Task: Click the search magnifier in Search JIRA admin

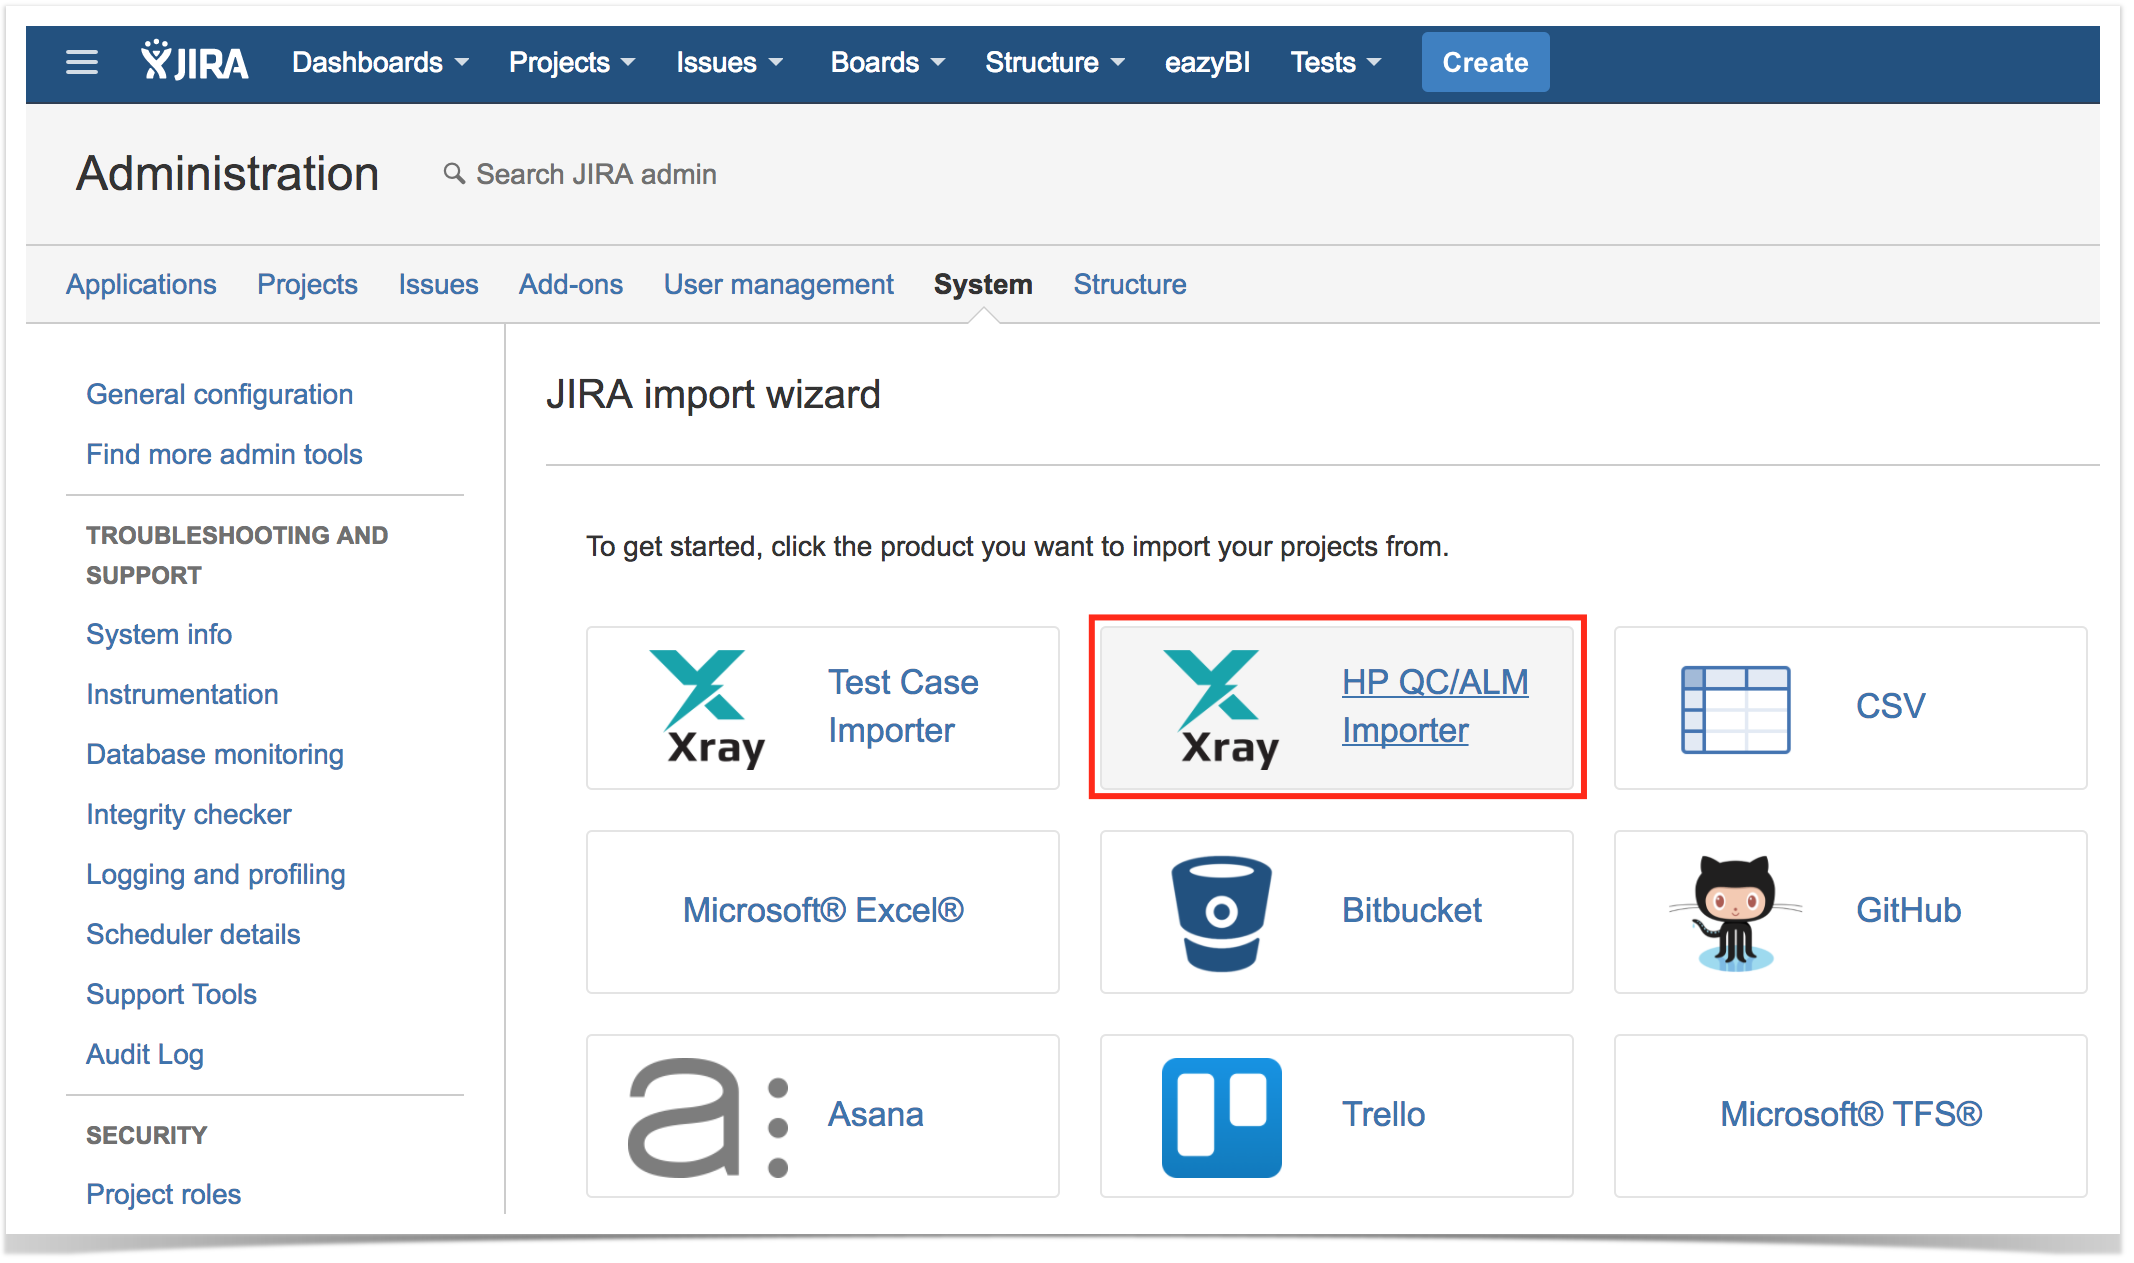Action: click(453, 173)
